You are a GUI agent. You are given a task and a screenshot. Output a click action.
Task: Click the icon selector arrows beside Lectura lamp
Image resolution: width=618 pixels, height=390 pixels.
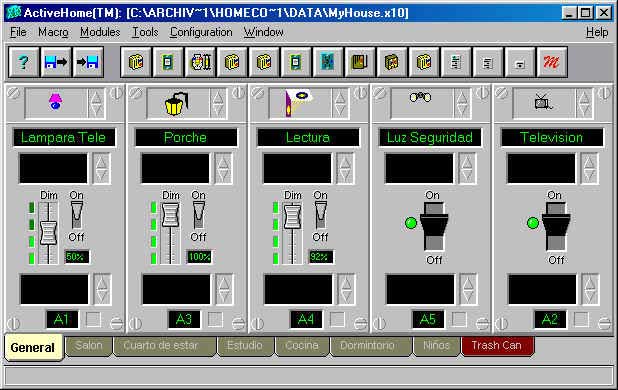[x=340, y=103]
